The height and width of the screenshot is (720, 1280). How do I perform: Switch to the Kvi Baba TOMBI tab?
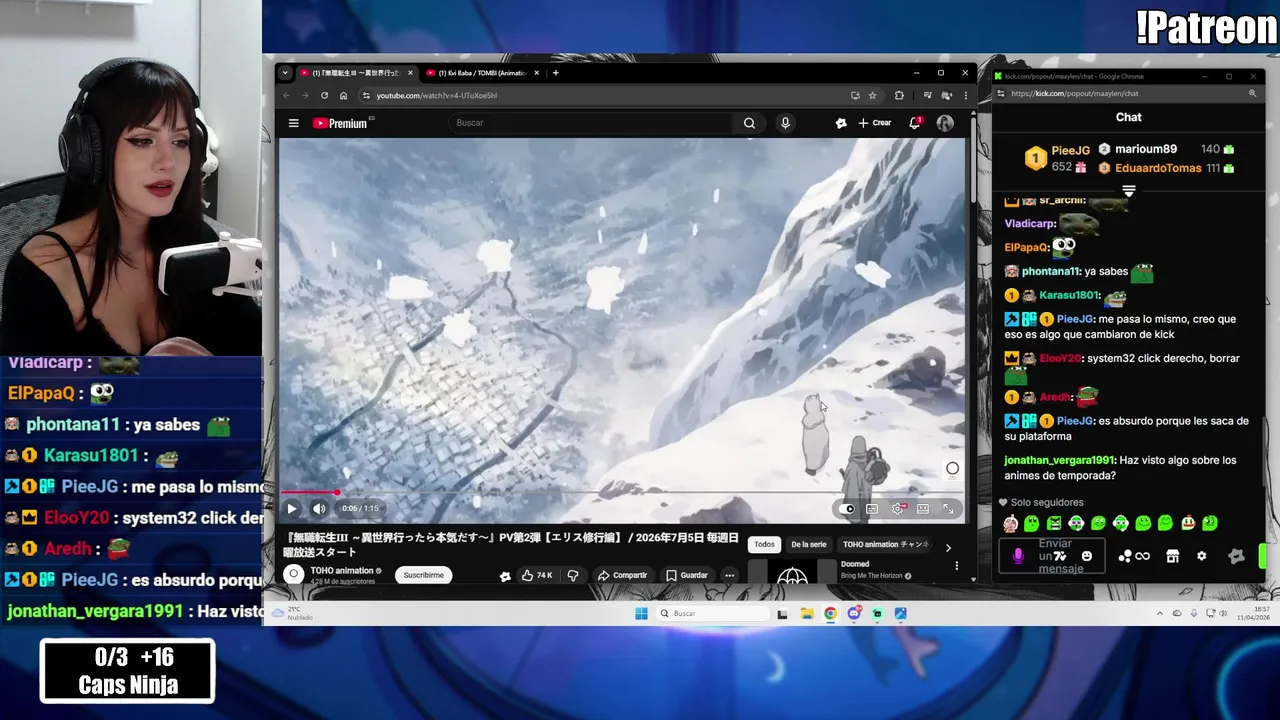tap(481, 73)
